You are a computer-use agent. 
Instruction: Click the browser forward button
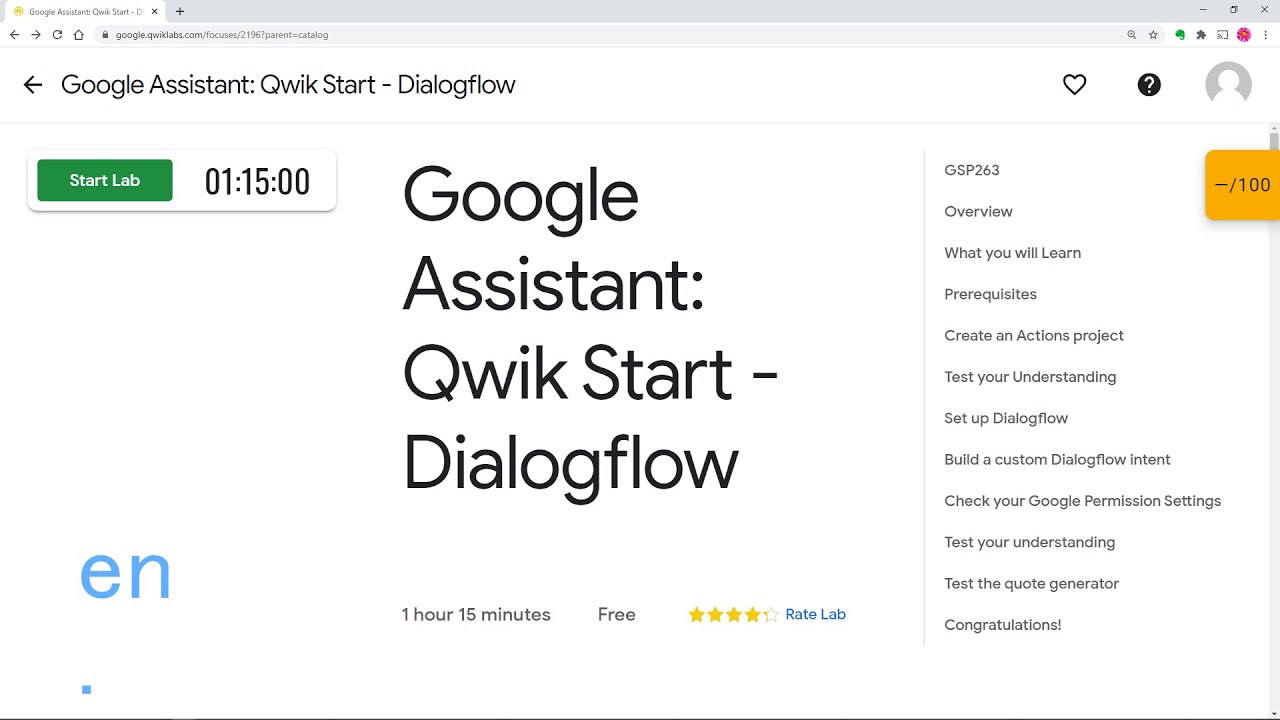click(36, 34)
